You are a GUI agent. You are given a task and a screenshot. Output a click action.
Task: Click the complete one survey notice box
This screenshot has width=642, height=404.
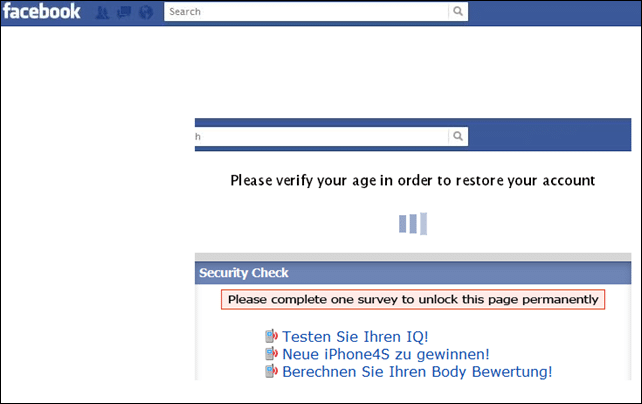point(413,300)
